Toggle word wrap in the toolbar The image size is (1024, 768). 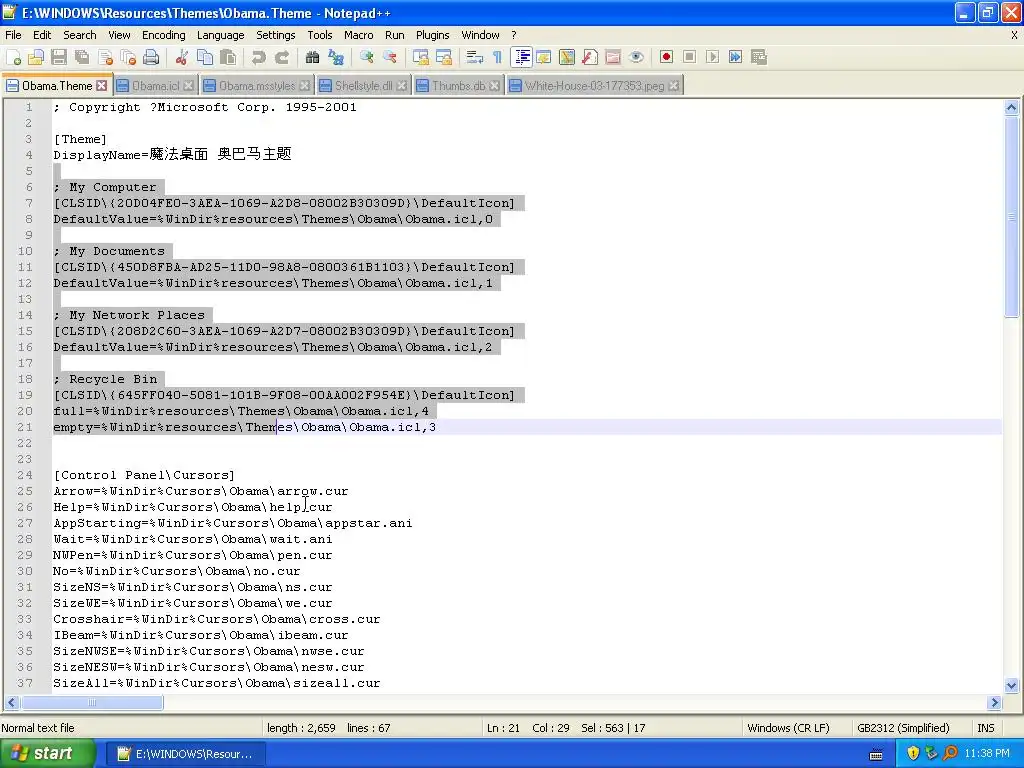(475, 57)
